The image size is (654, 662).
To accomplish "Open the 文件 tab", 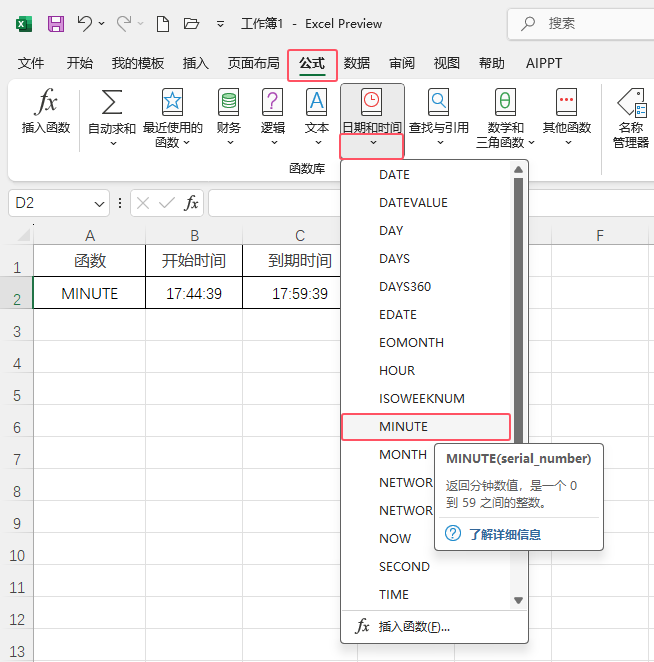I will (30, 63).
